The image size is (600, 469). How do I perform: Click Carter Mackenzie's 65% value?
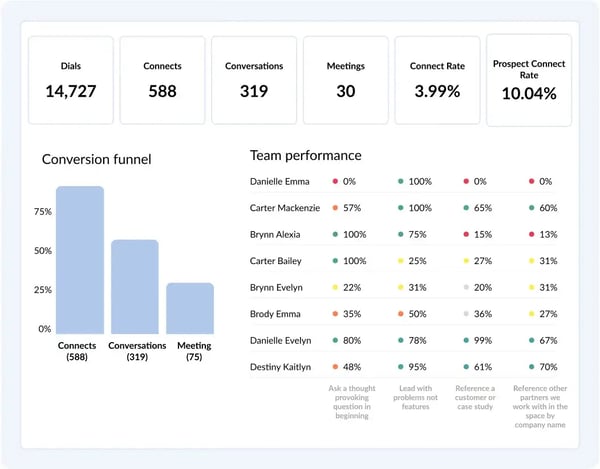[483, 208]
